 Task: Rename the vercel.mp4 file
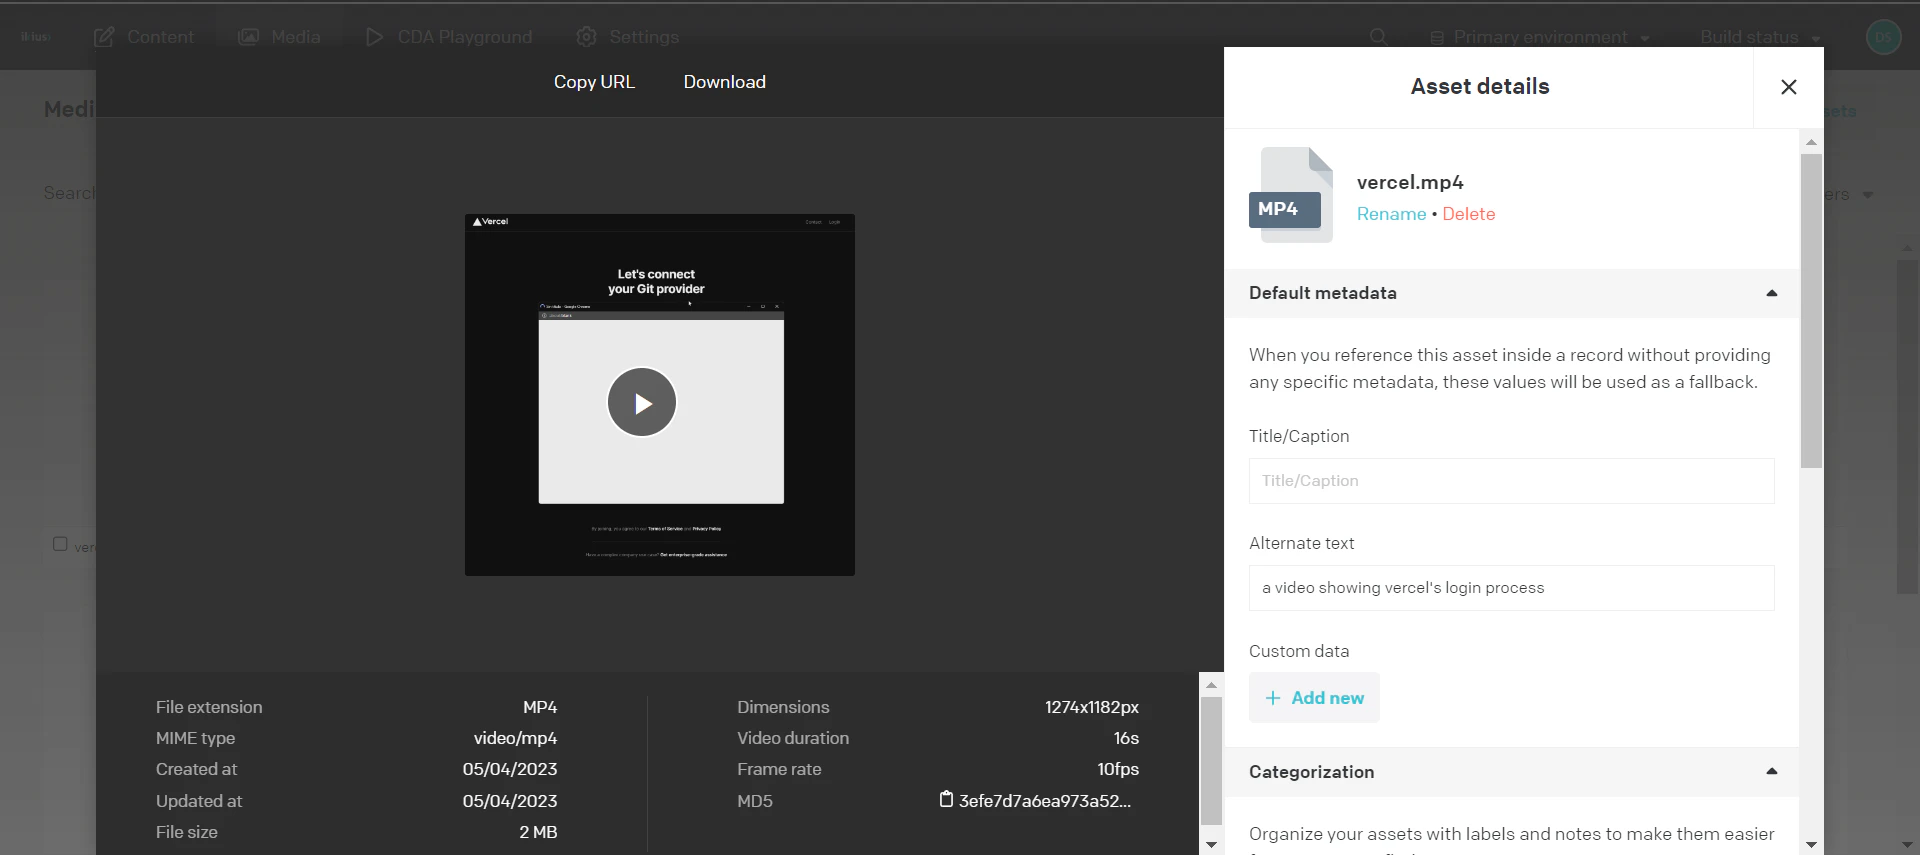(1391, 214)
